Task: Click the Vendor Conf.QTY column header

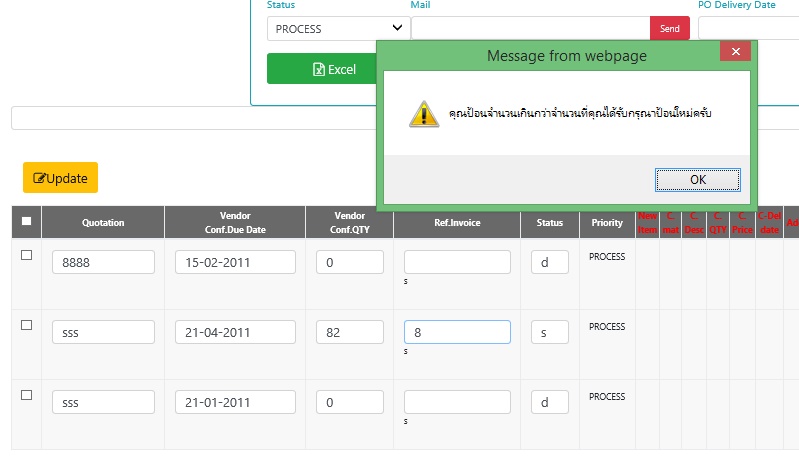Action: (x=350, y=222)
